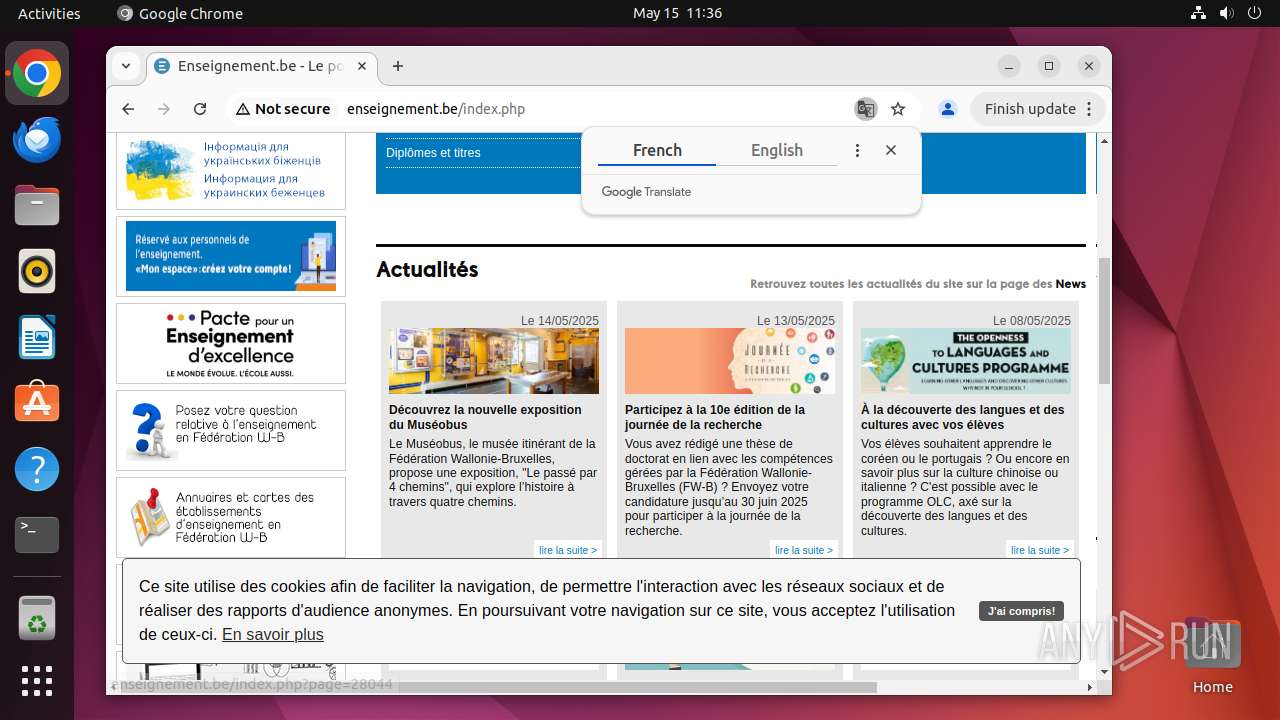The image size is (1280, 720).
Task: Launch Terminal from dock
Action: click(x=37, y=535)
